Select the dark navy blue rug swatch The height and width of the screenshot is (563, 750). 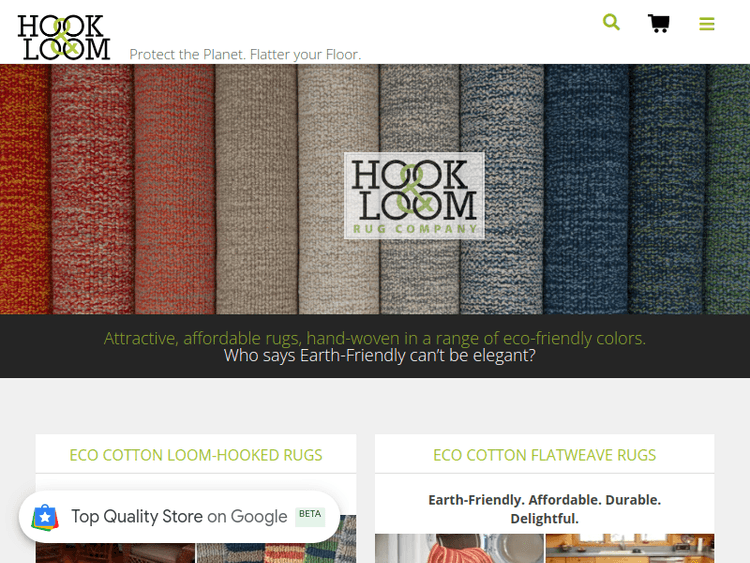click(x=586, y=189)
